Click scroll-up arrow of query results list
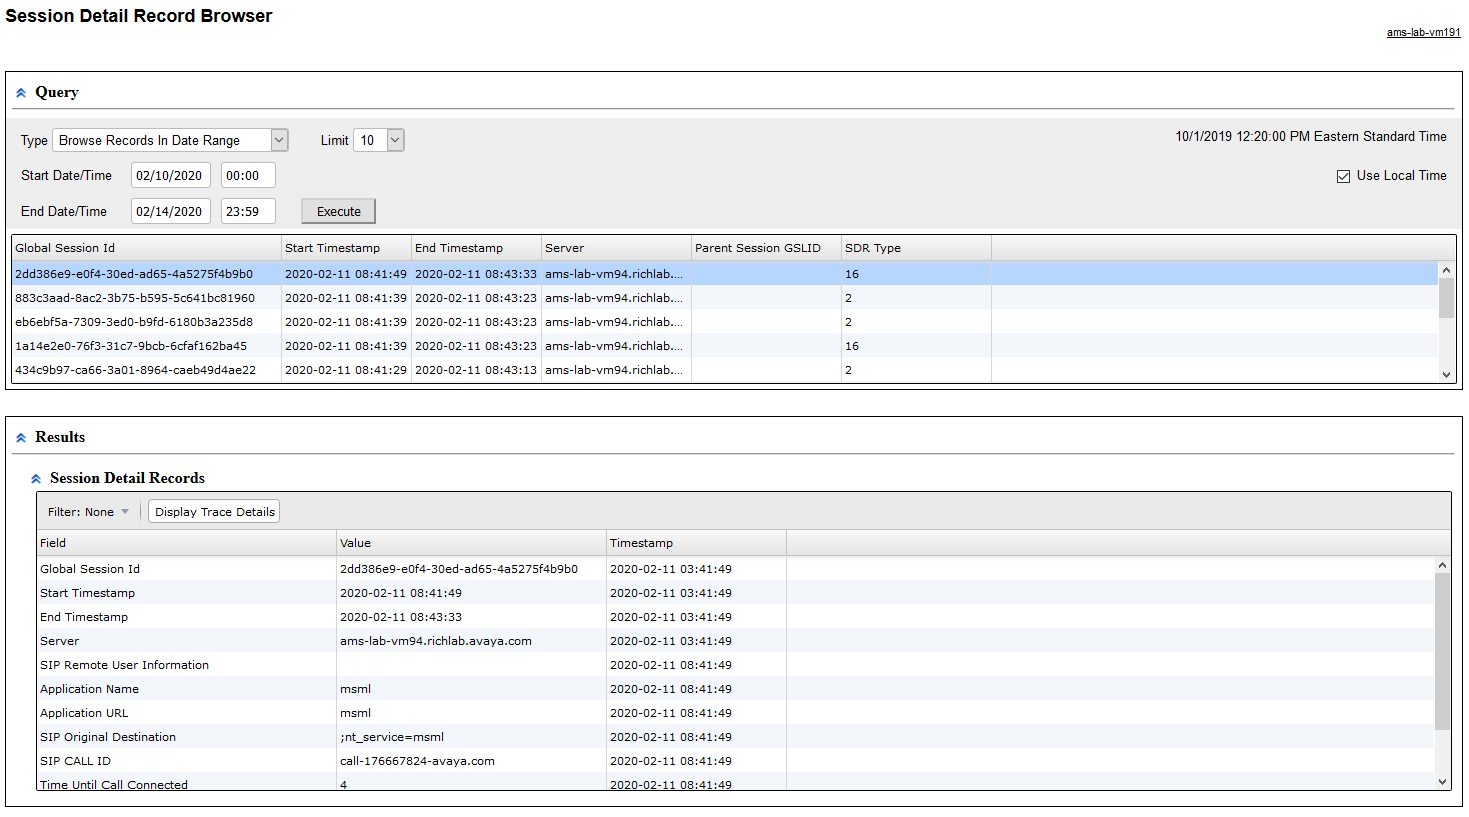1469x817 pixels. pyautogui.click(x=1446, y=270)
